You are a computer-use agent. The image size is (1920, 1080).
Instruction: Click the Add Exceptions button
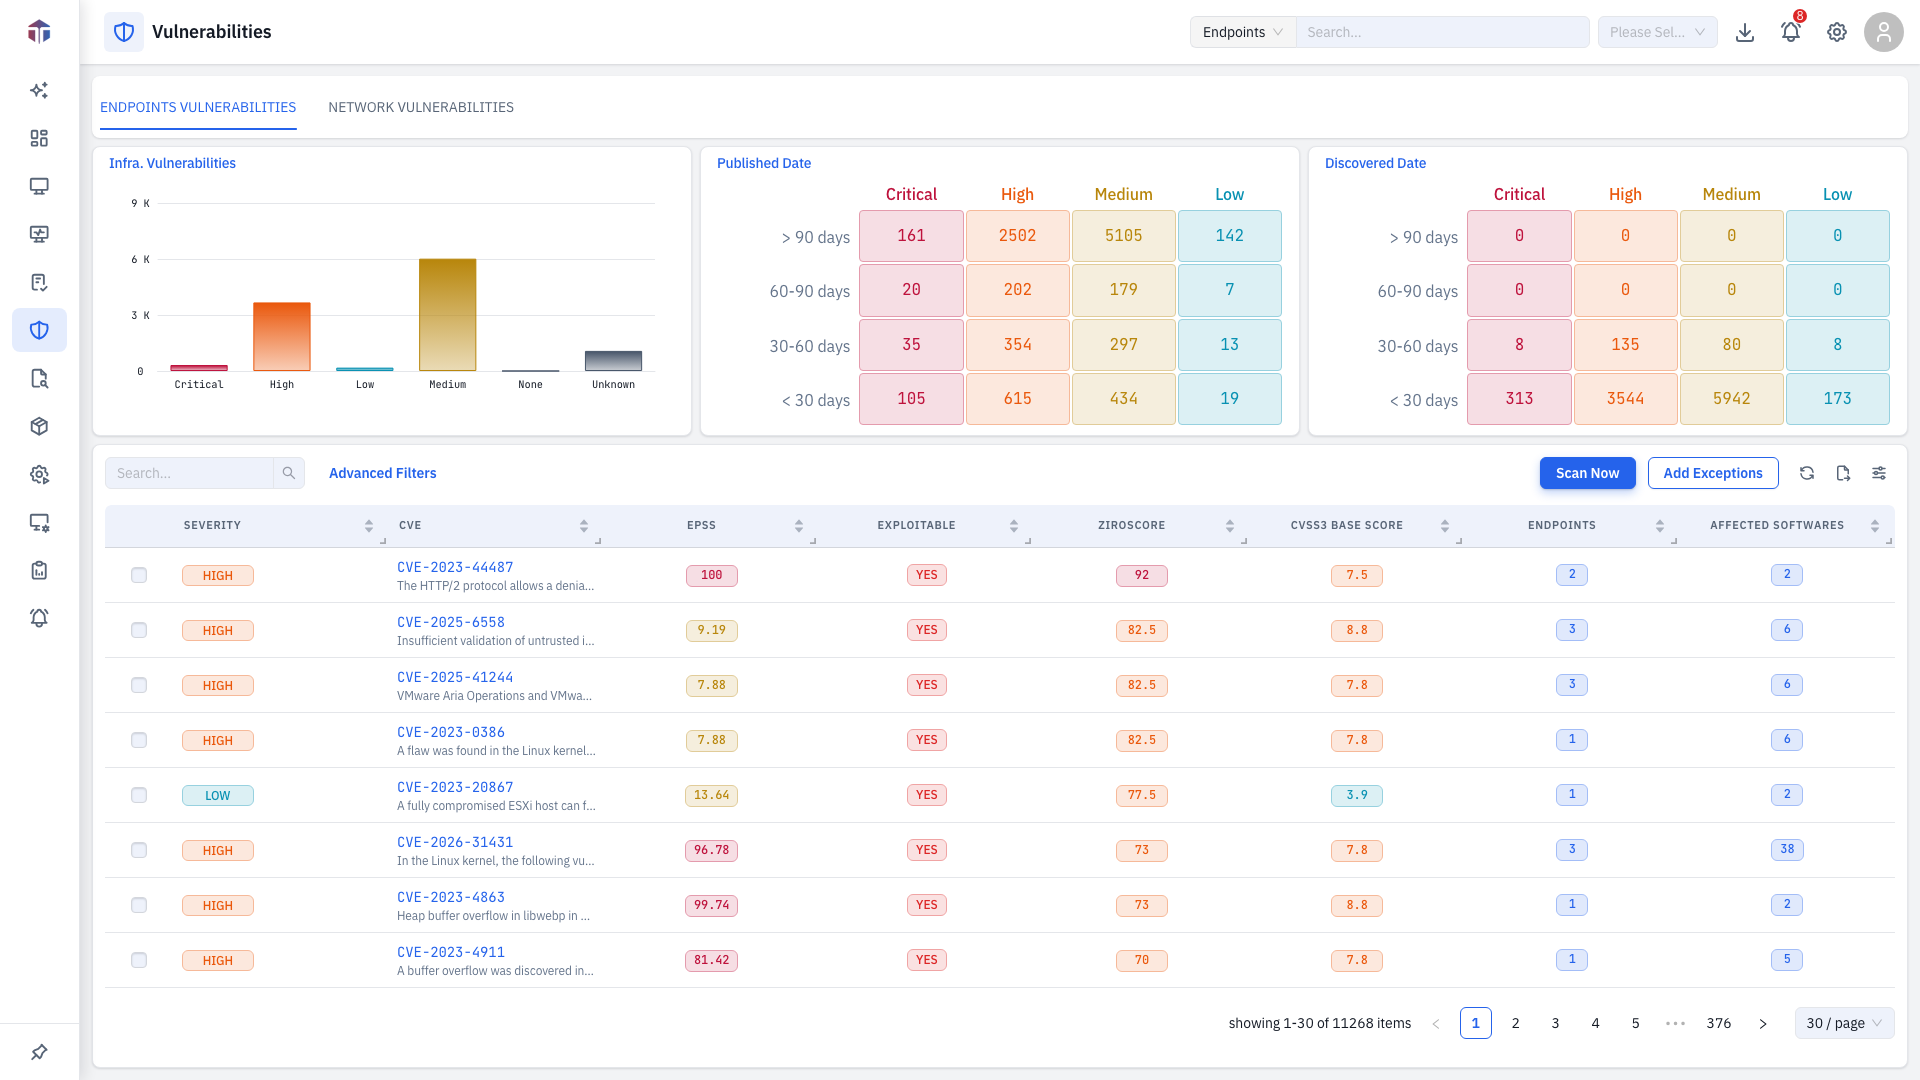[x=1713, y=473]
